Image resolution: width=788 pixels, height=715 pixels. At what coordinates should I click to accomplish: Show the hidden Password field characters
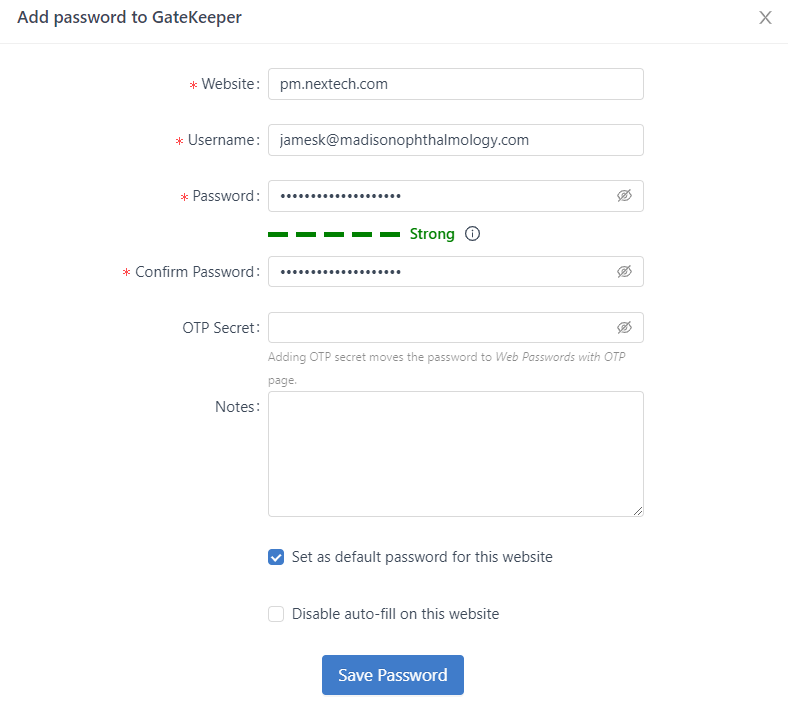pyautogui.click(x=624, y=196)
